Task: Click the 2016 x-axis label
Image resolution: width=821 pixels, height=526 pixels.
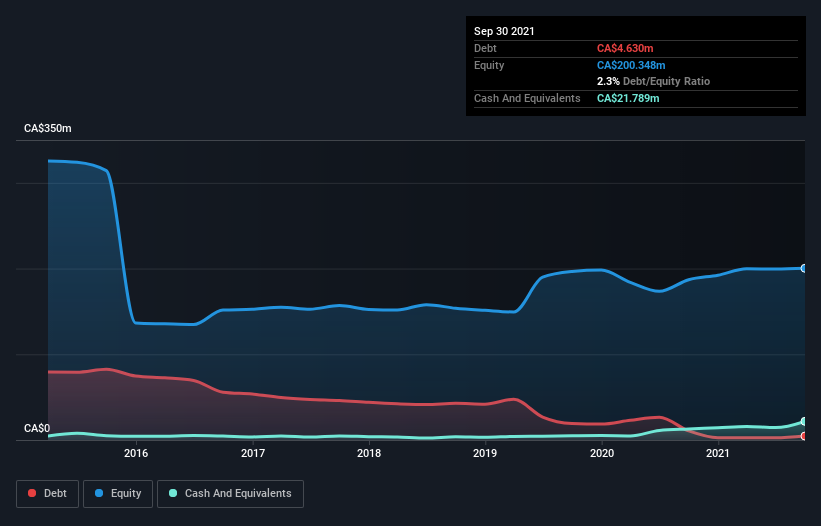Action: 136,453
